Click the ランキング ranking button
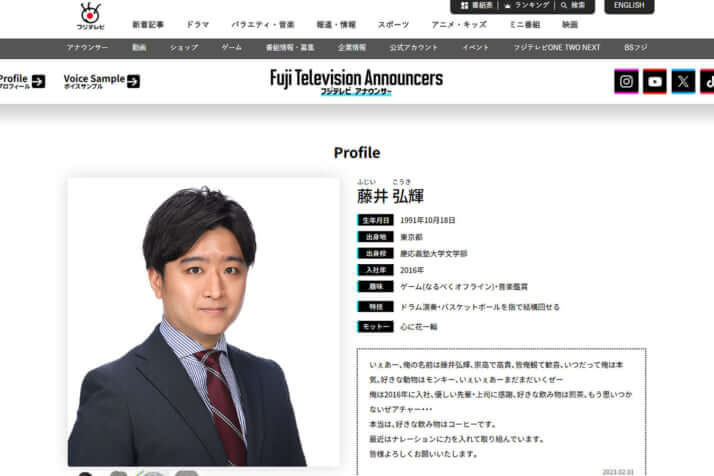714x476 pixels. (x=526, y=6)
